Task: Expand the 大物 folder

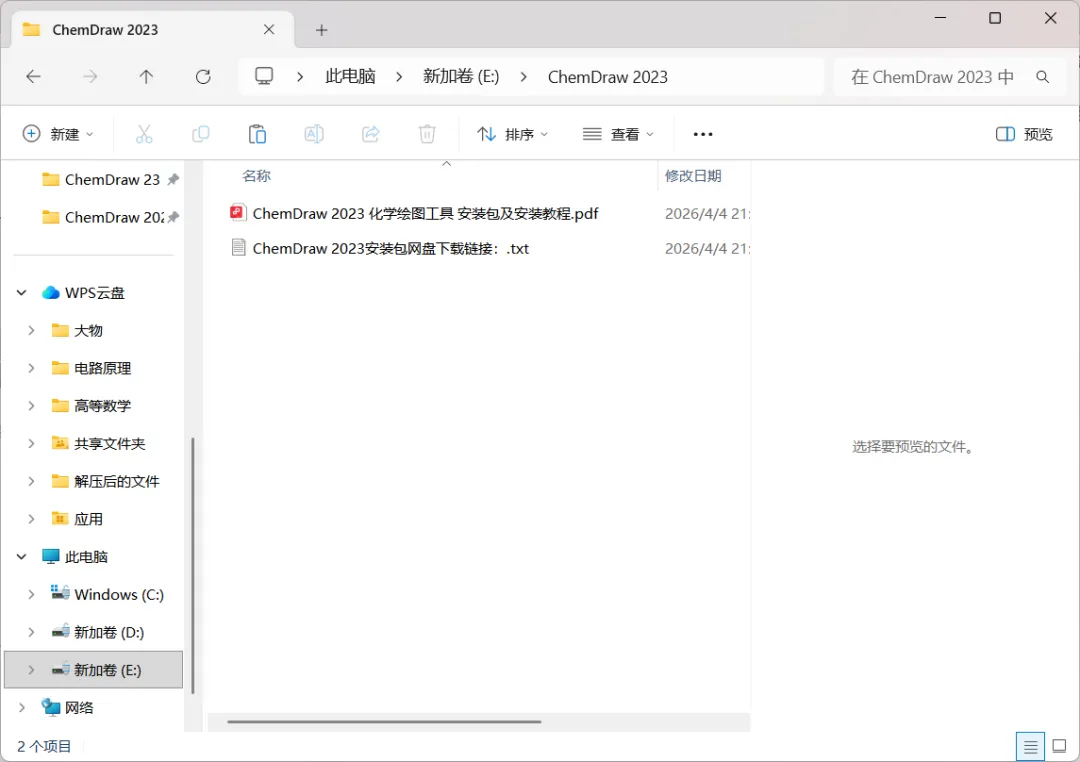Action: pos(31,331)
